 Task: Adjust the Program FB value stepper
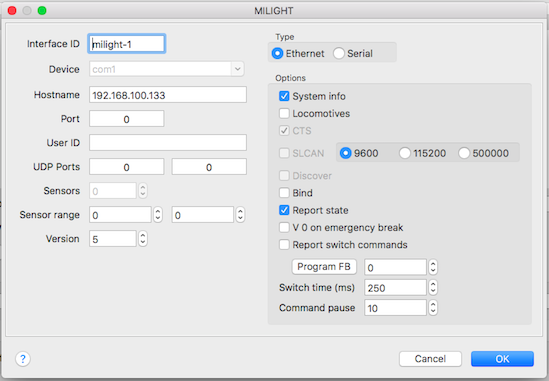(433, 267)
